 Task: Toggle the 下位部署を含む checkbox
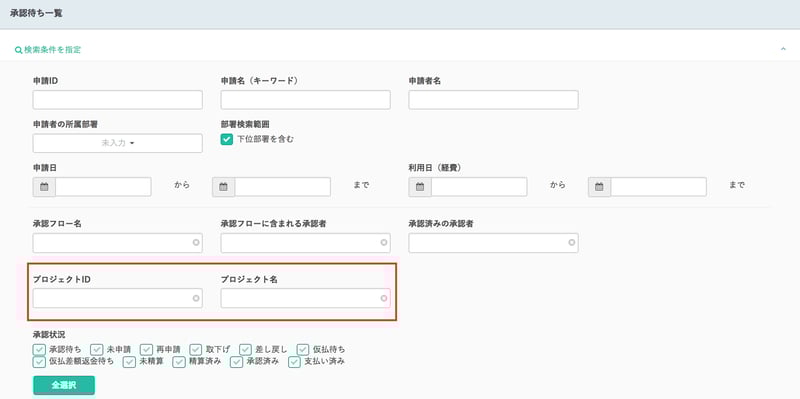click(227, 139)
